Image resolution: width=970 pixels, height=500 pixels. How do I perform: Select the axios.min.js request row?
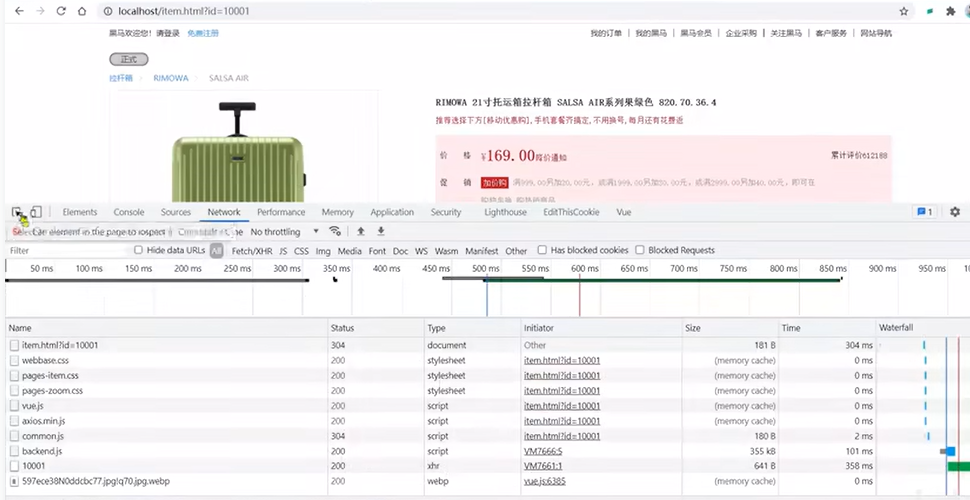click(x=485, y=421)
